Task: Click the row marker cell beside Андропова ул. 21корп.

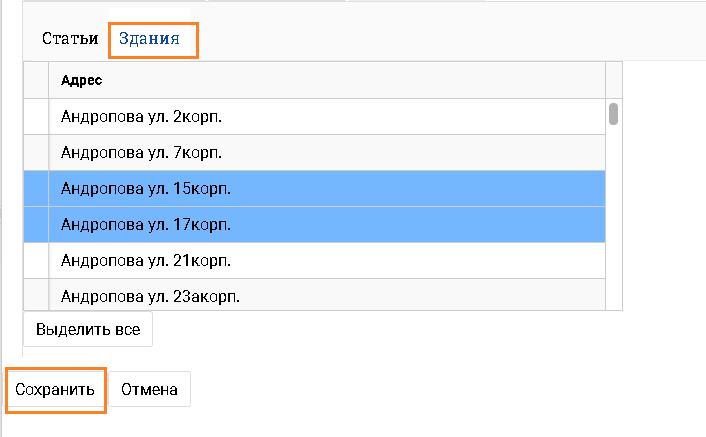Action: coord(36,260)
